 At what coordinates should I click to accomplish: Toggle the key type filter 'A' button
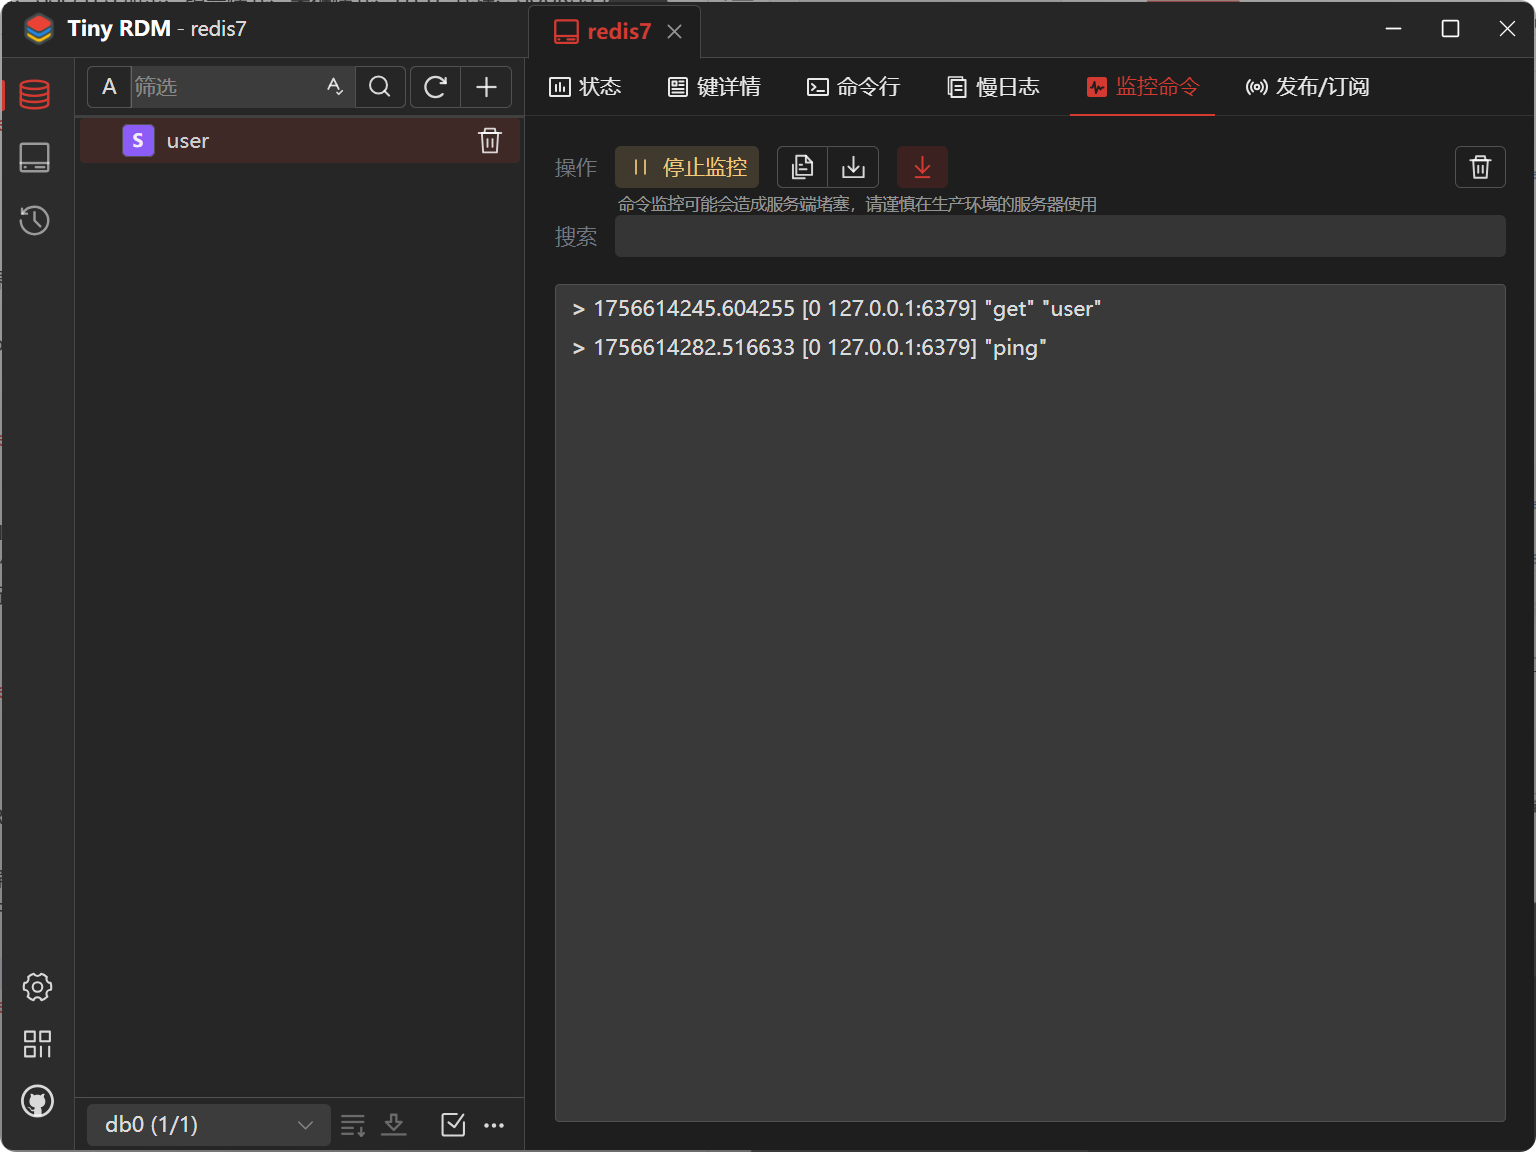(x=109, y=87)
